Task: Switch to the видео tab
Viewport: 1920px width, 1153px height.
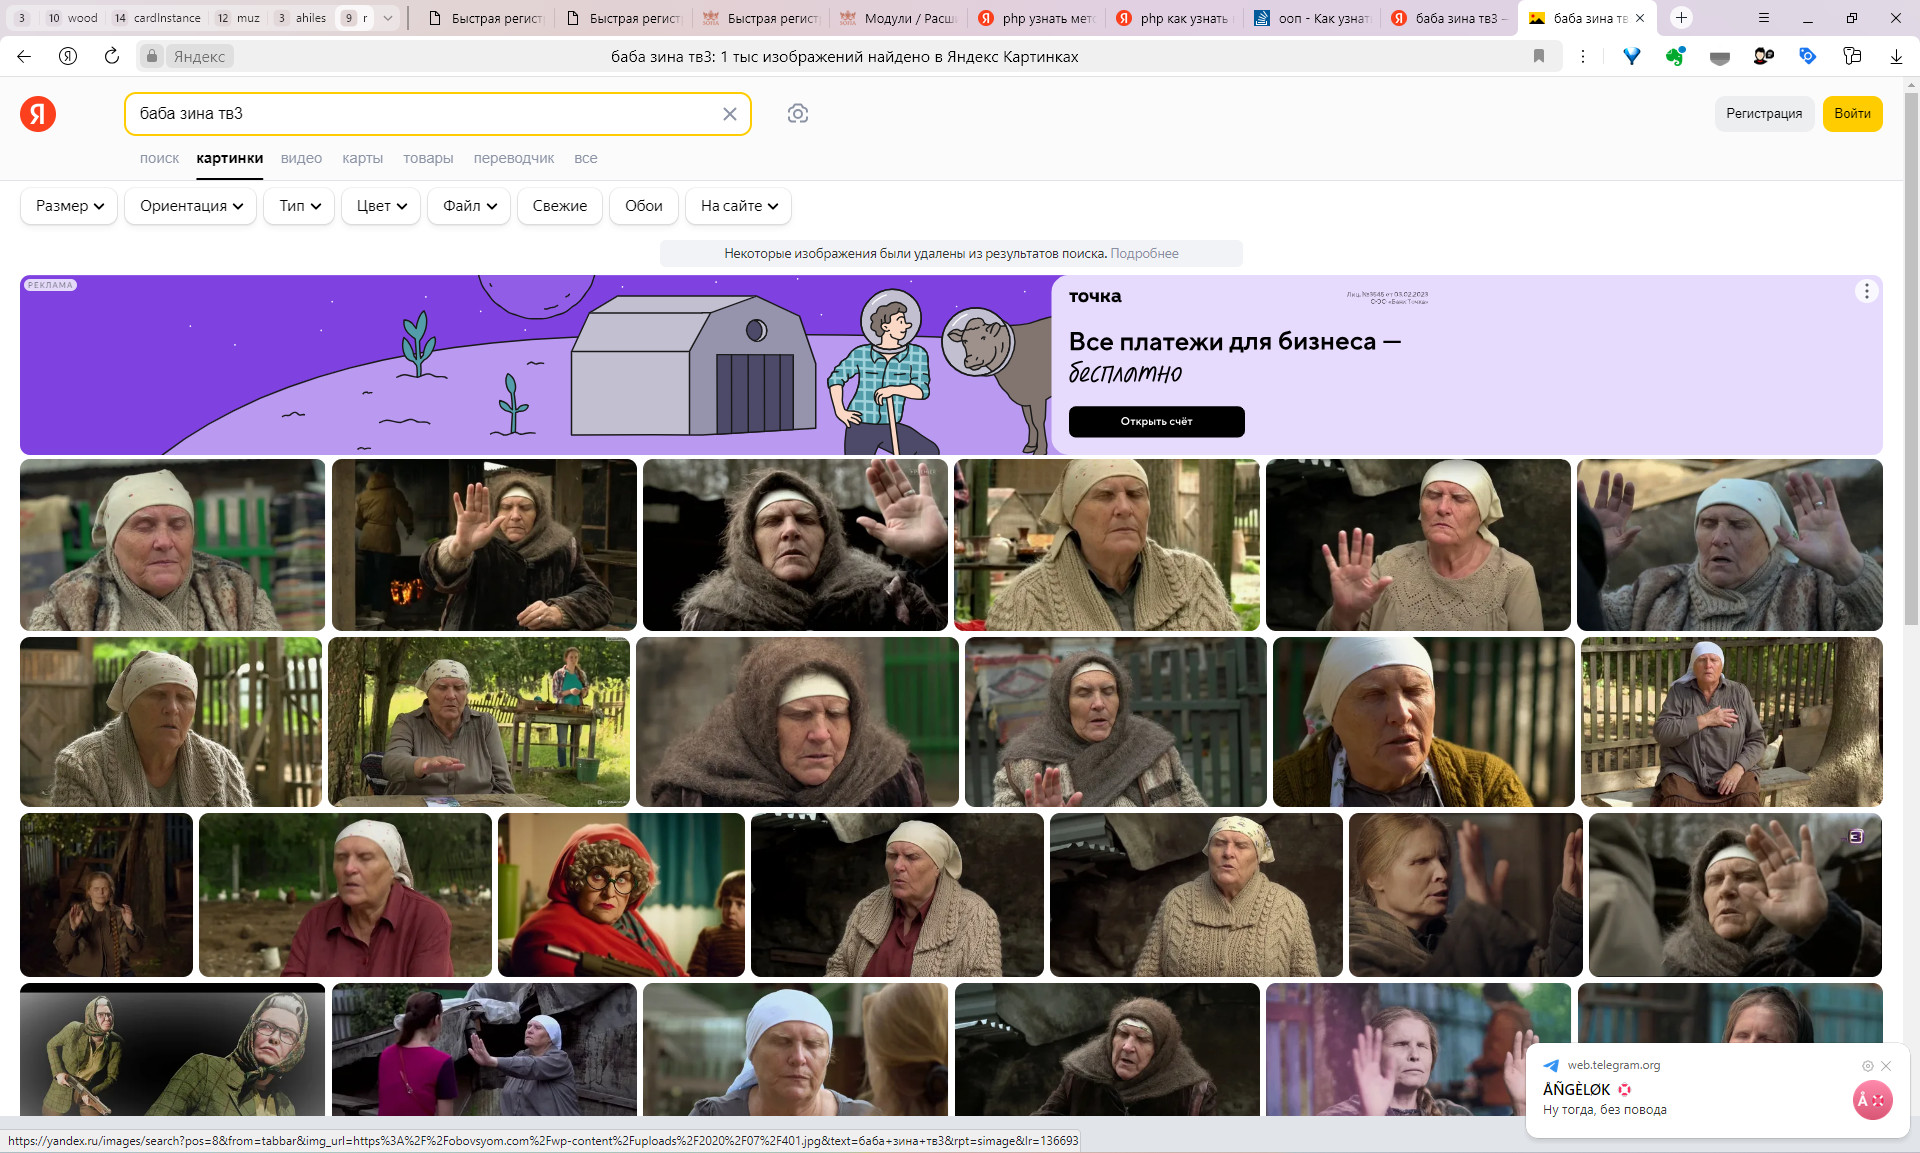Action: coord(301,158)
